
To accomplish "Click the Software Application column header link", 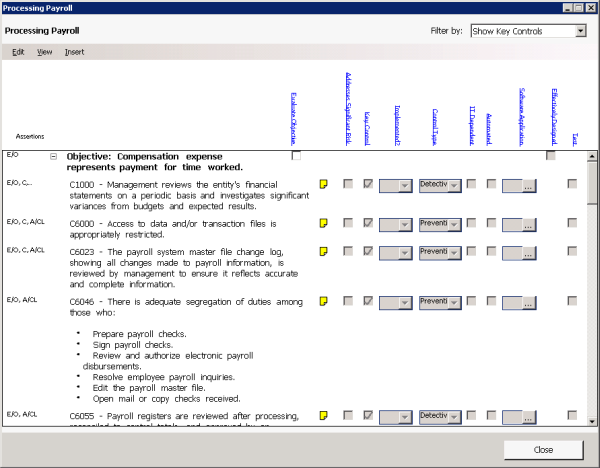I will [521, 120].
